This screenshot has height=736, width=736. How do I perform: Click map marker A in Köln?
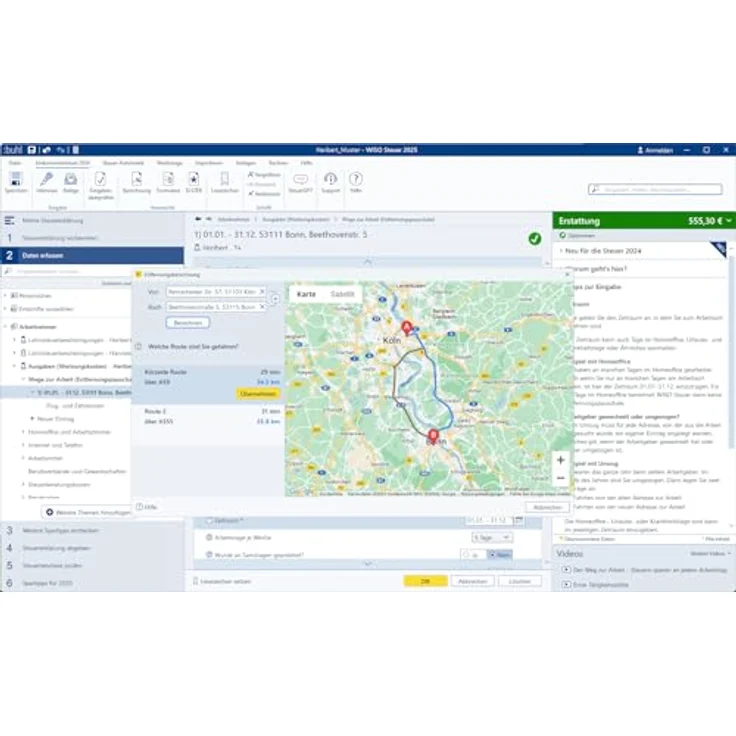pyautogui.click(x=406, y=328)
